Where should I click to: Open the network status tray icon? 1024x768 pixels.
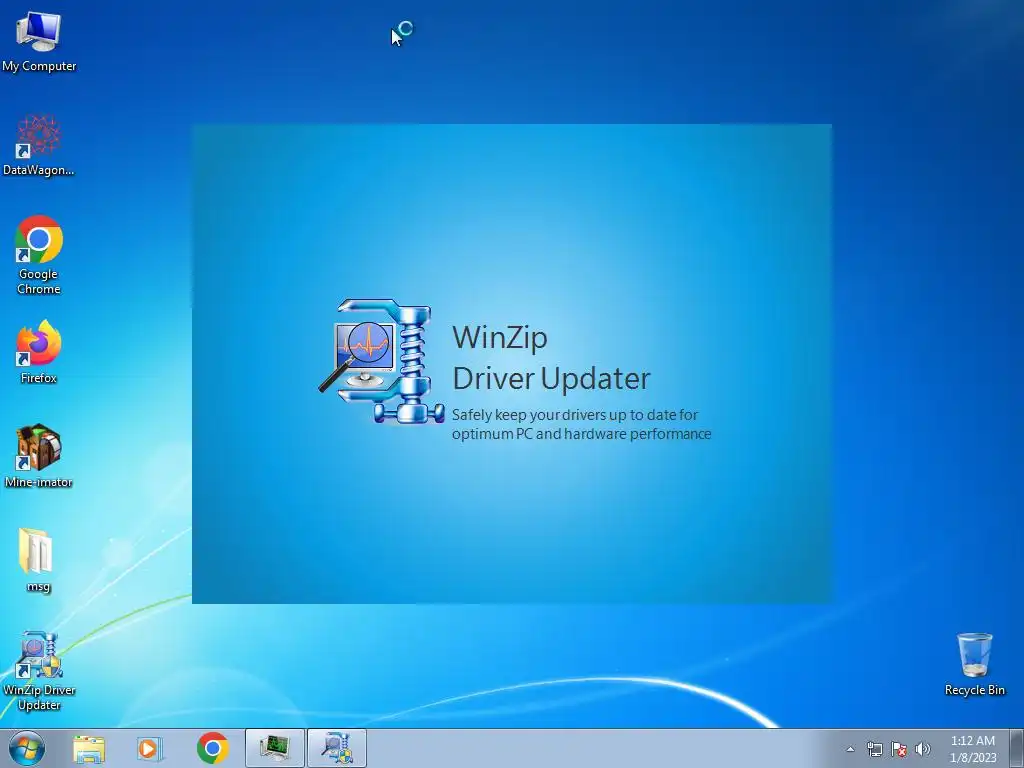click(874, 749)
